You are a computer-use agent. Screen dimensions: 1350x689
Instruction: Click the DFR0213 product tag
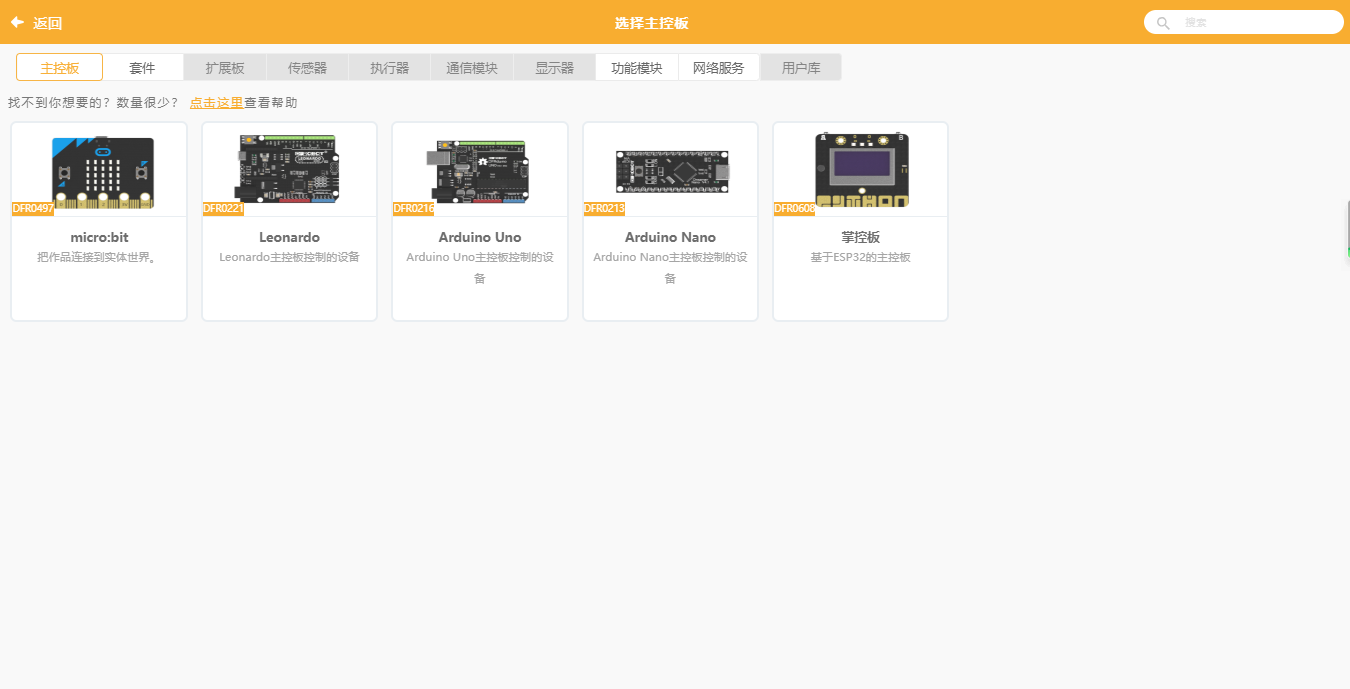click(x=604, y=208)
